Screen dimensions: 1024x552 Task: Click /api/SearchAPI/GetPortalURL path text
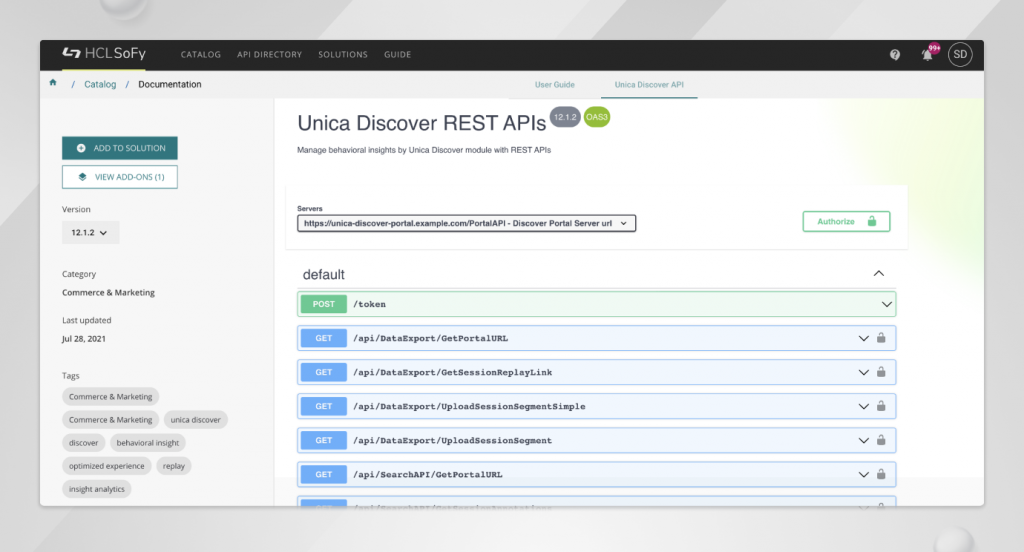pyautogui.click(x=428, y=474)
